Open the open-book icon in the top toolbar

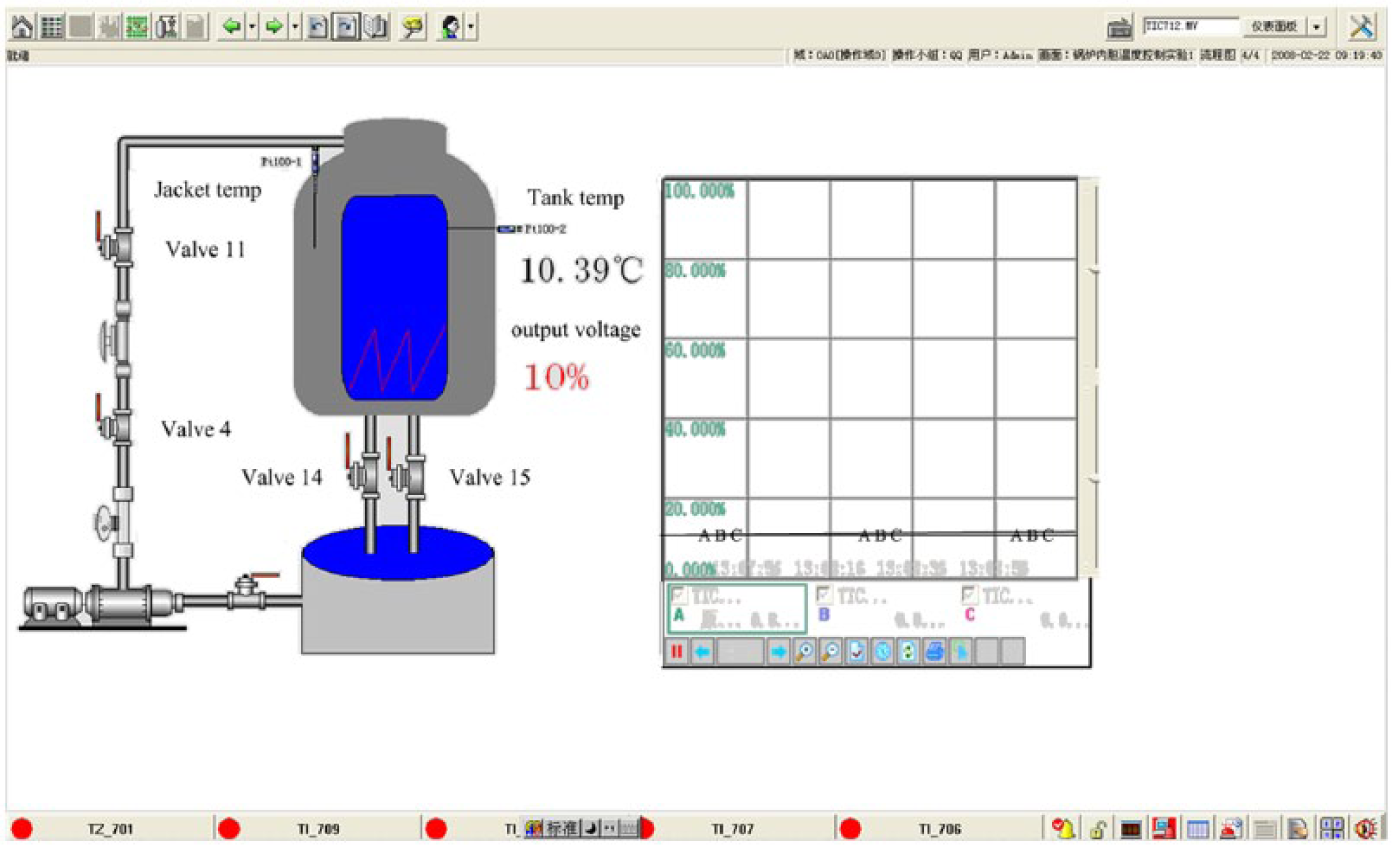pyautogui.click(x=375, y=27)
